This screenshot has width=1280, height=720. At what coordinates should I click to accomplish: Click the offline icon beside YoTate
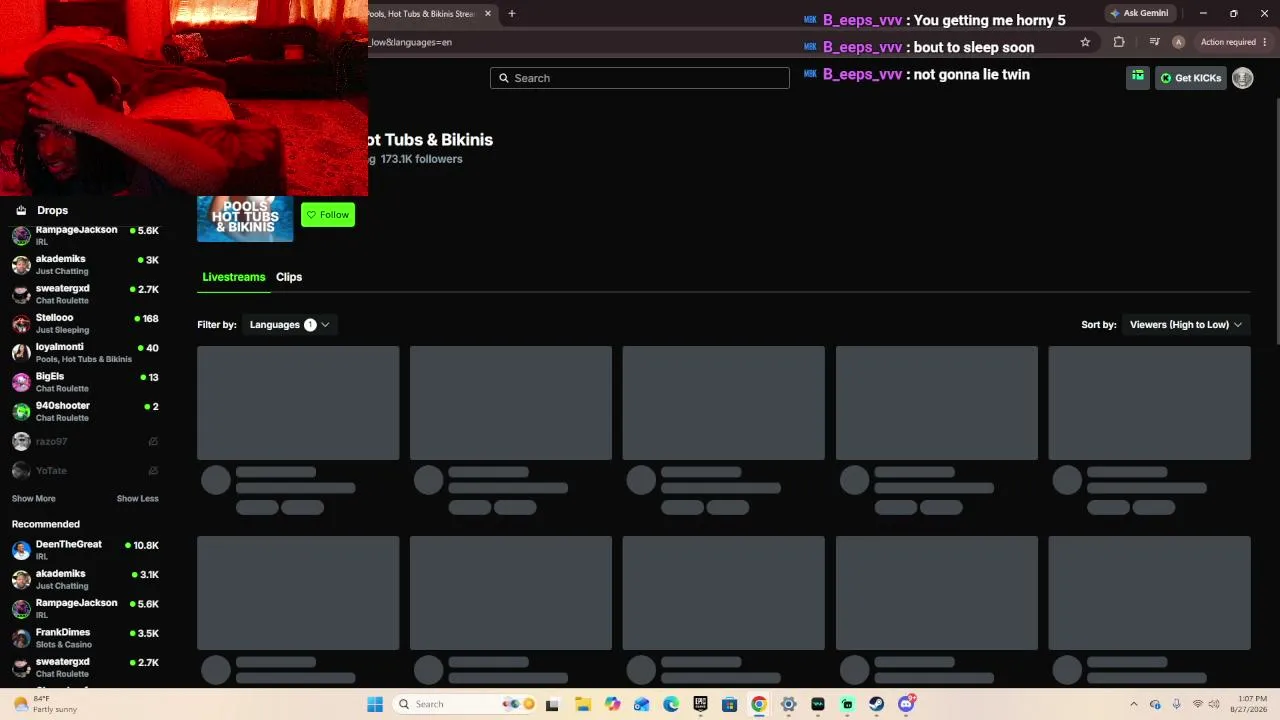point(153,470)
